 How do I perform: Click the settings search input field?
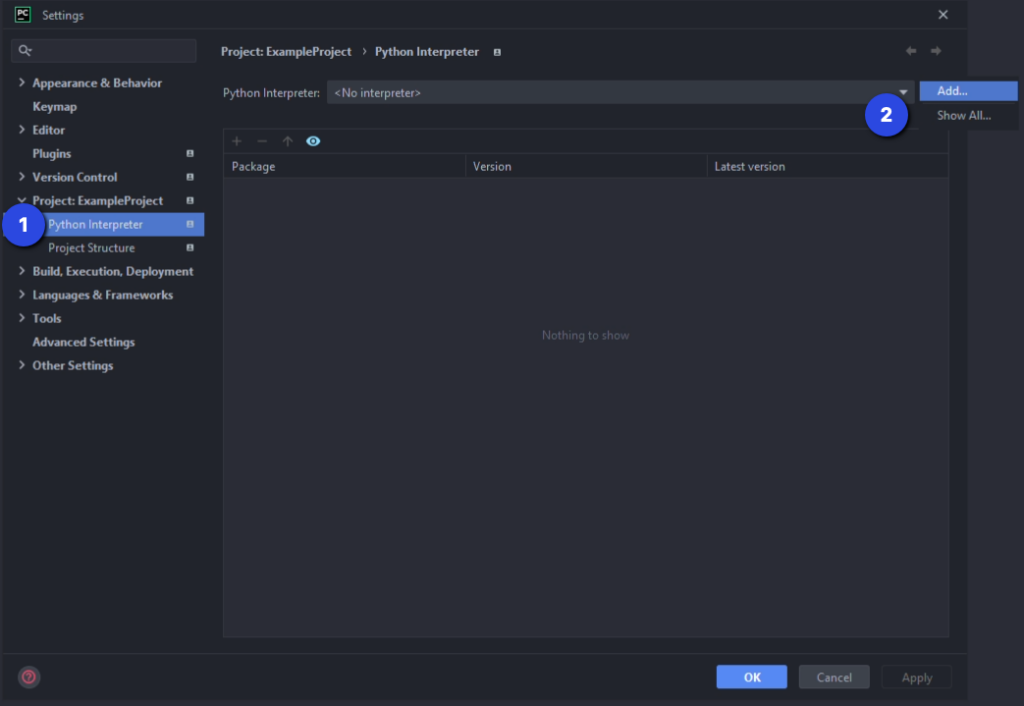coord(104,50)
